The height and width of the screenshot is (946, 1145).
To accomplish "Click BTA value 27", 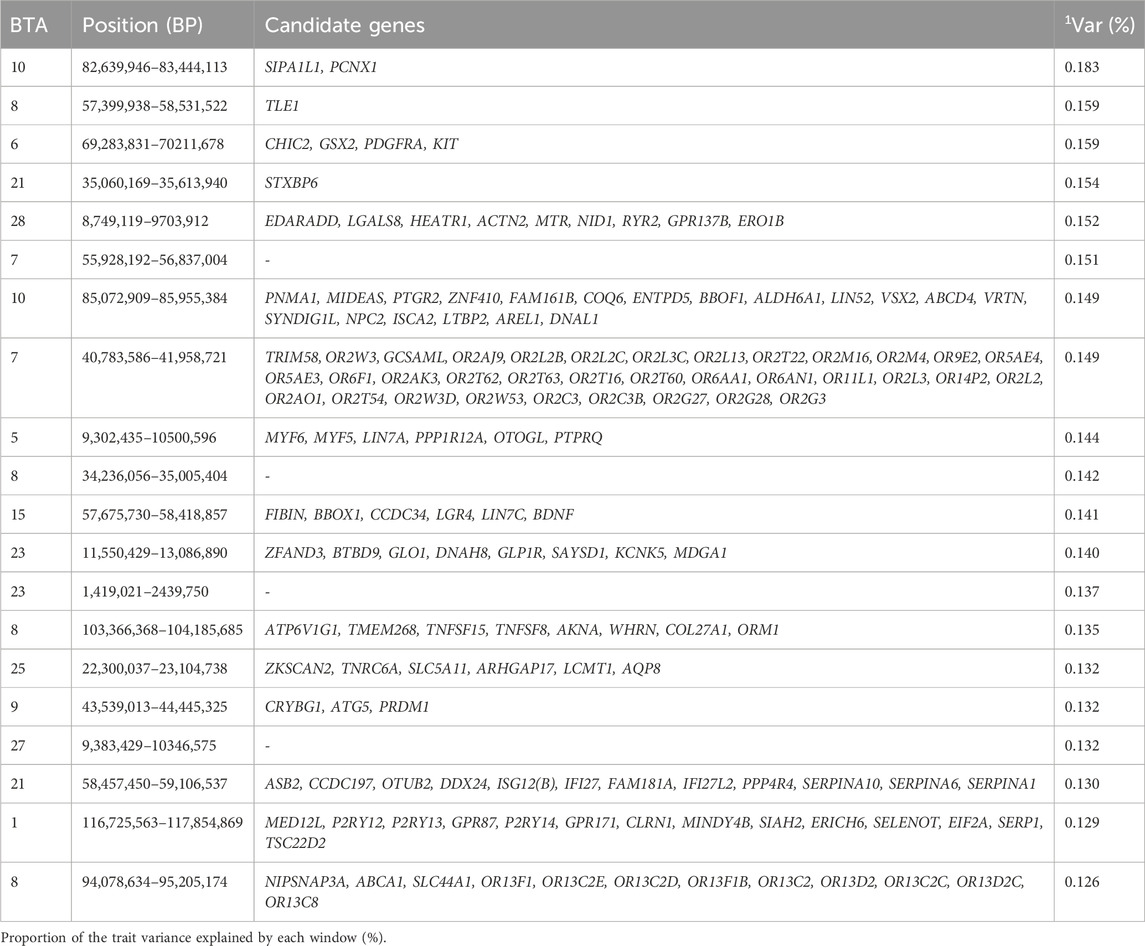I will (x=18, y=746).
